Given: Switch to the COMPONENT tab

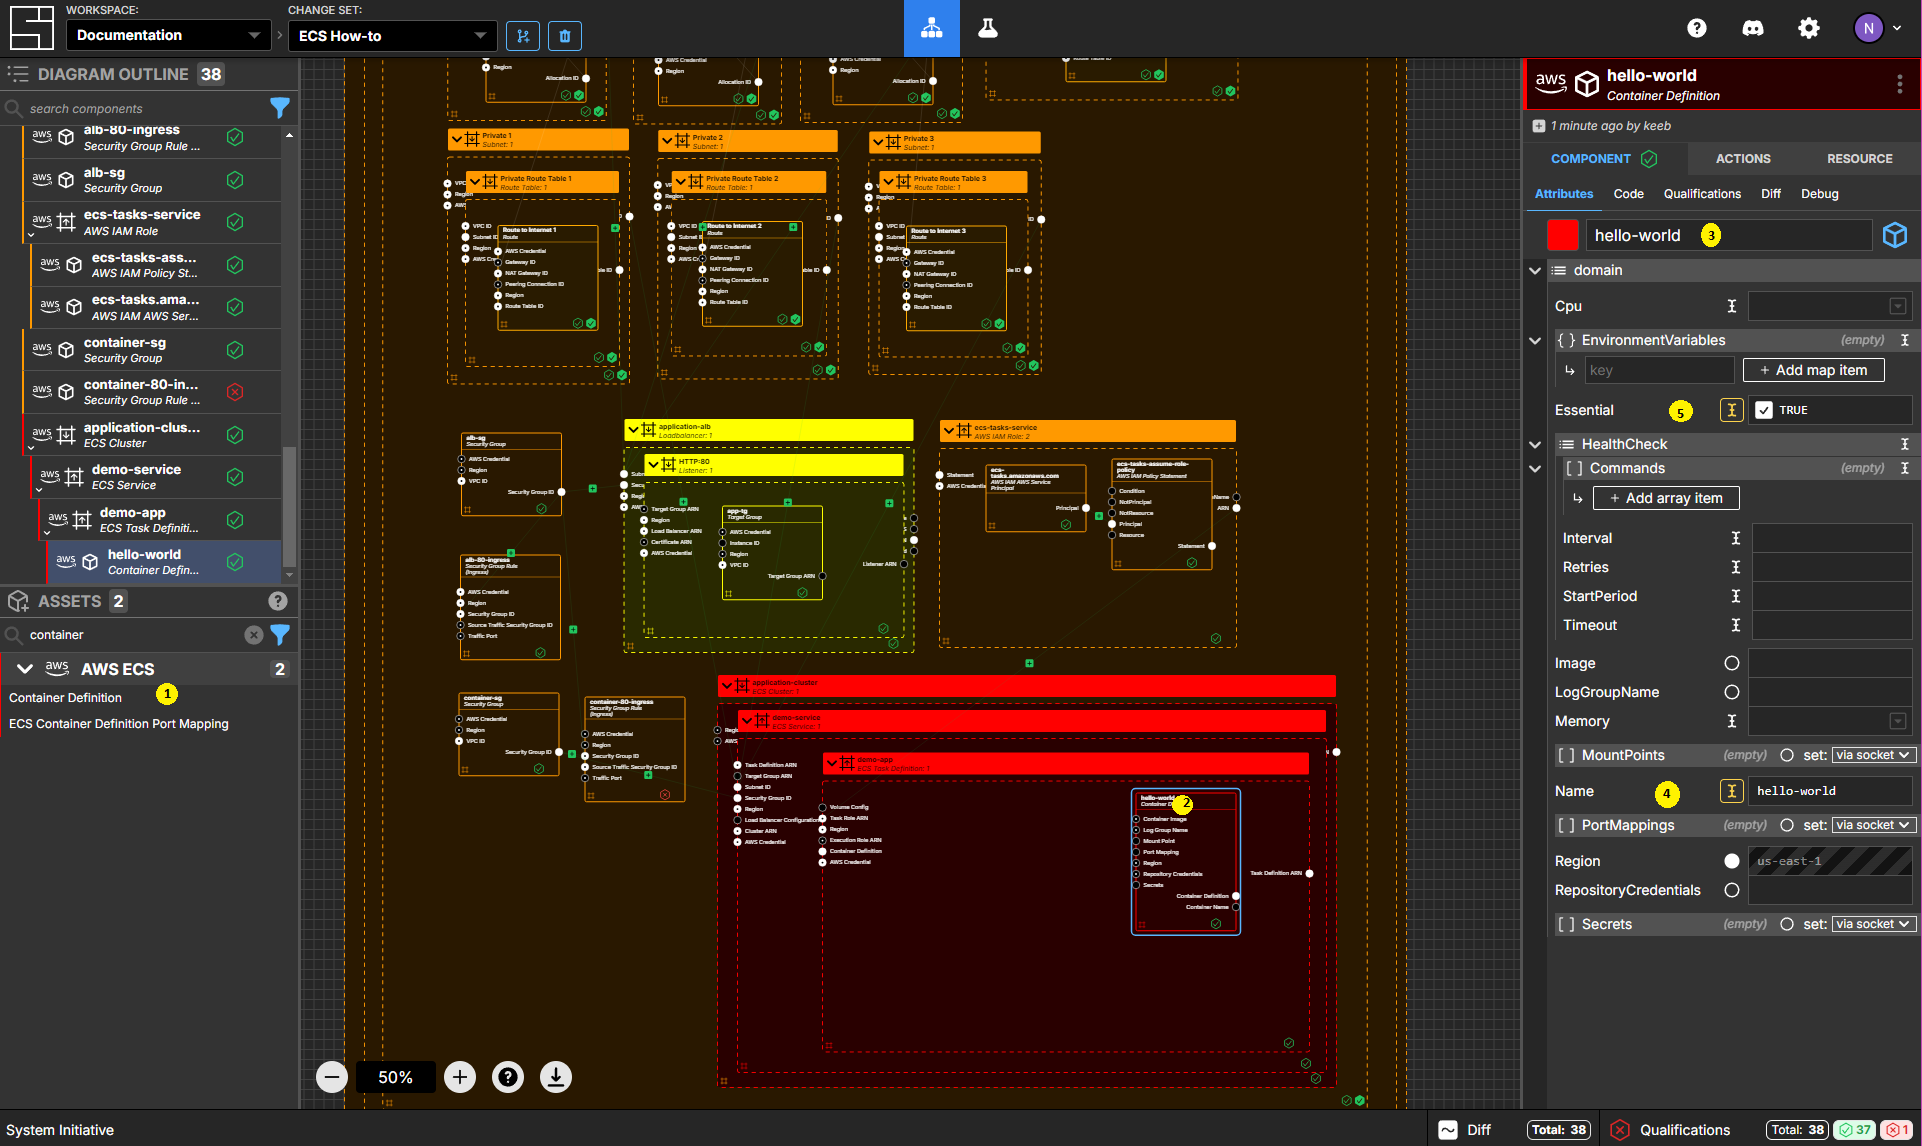Looking at the screenshot, I should pyautogui.click(x=1603, y=159).
